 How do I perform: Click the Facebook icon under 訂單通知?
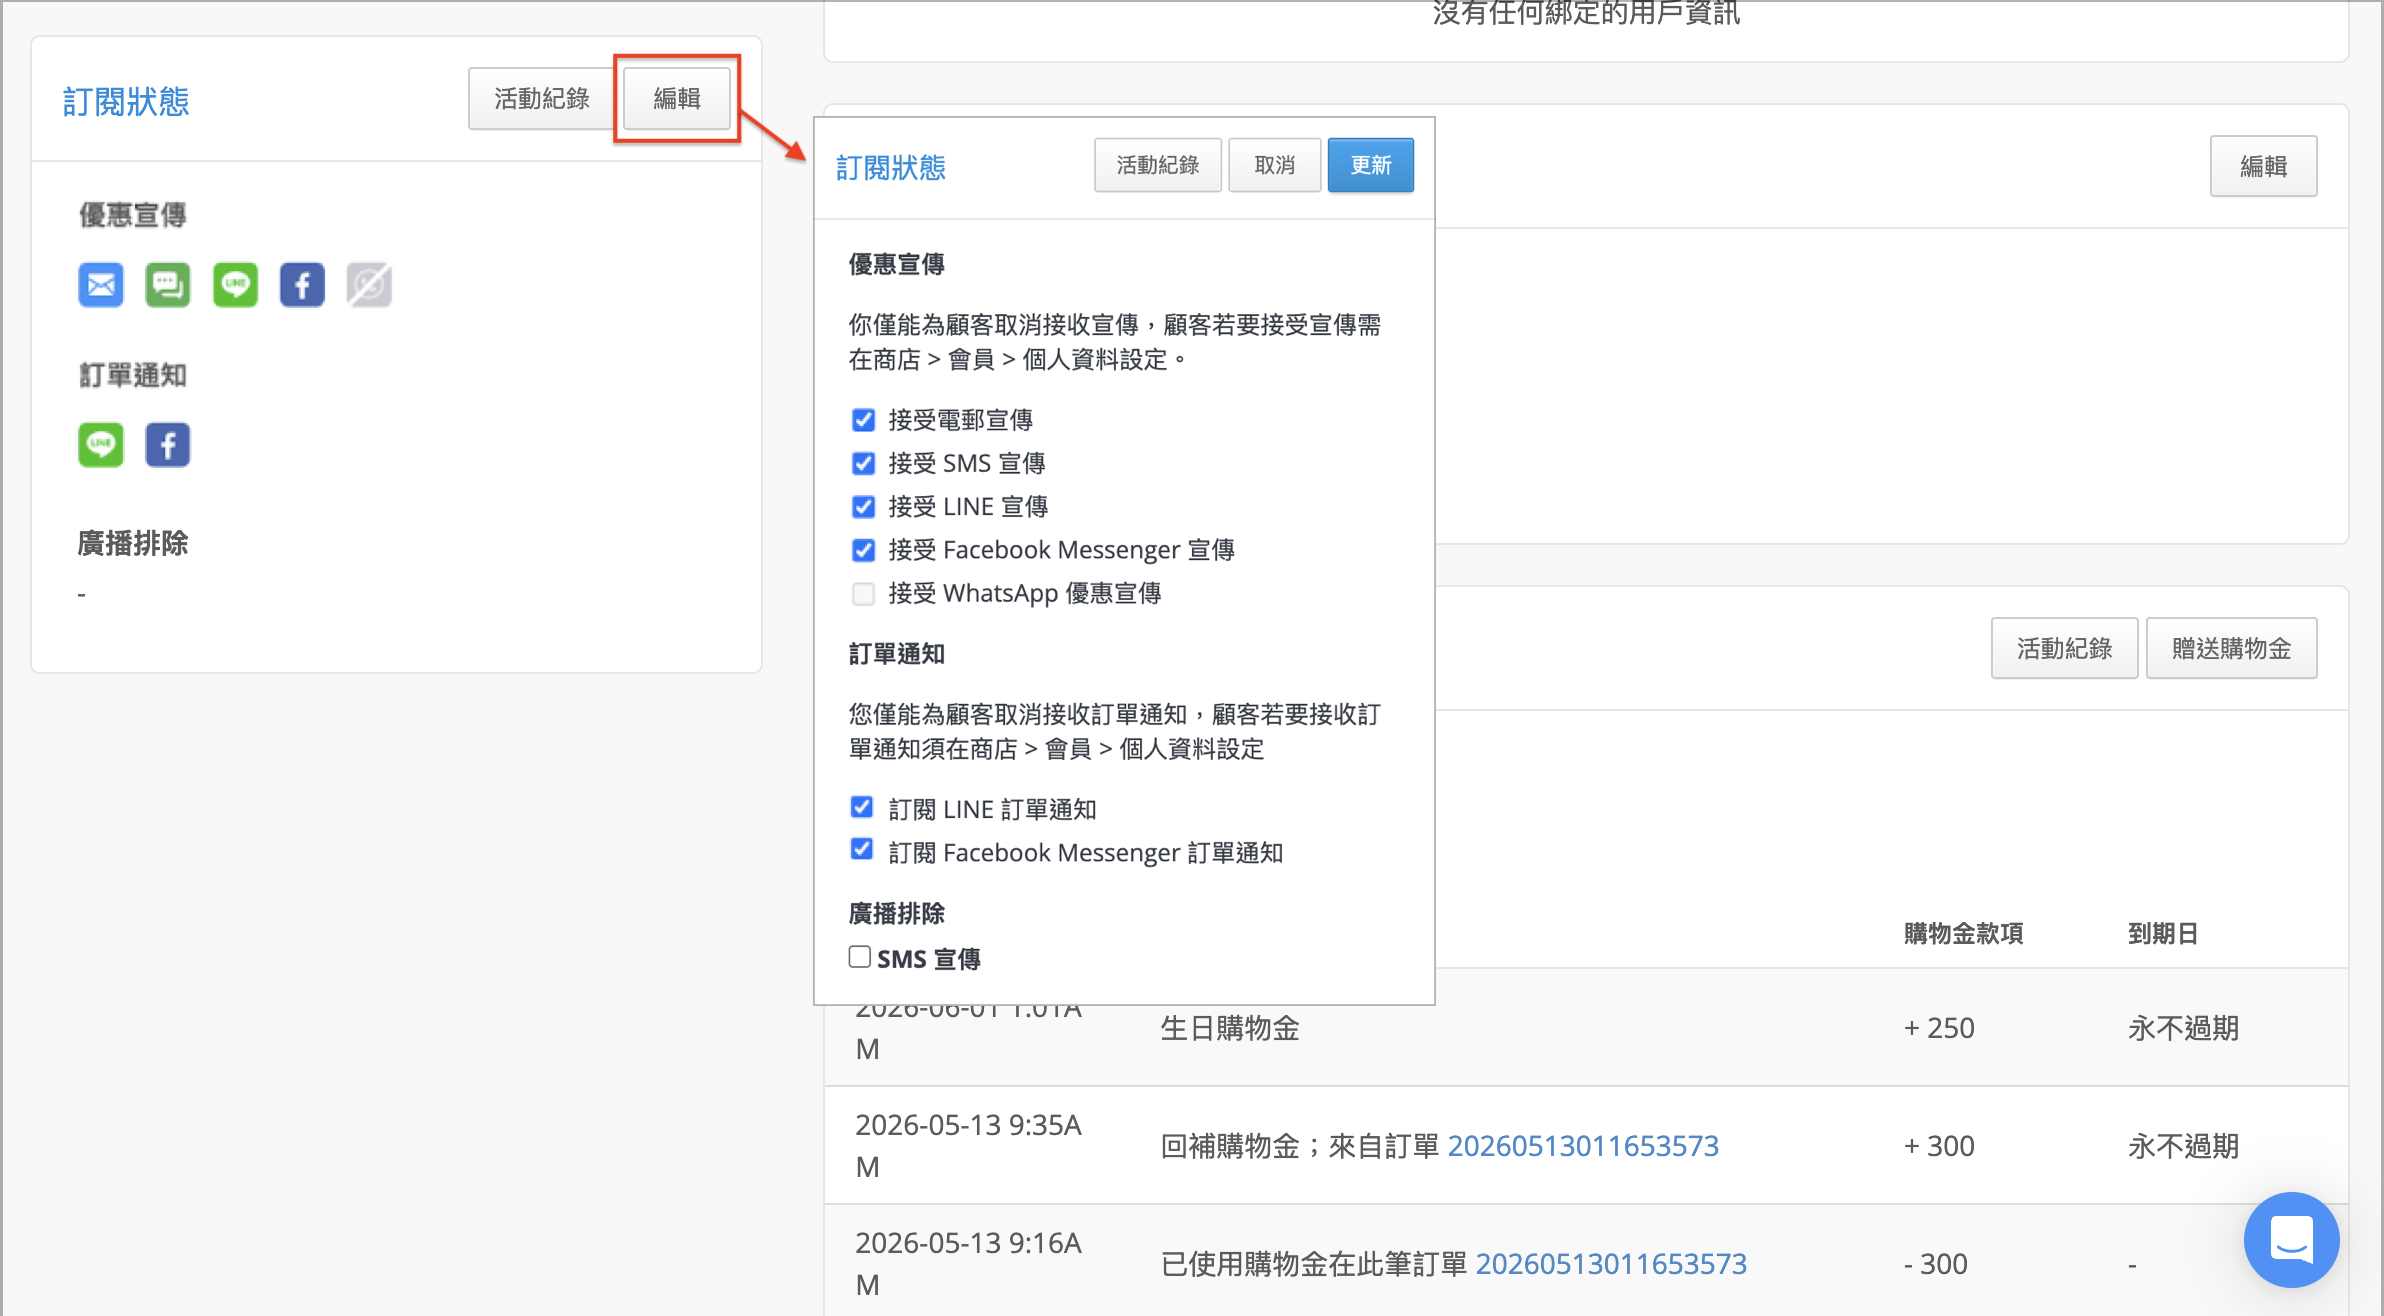167,445
